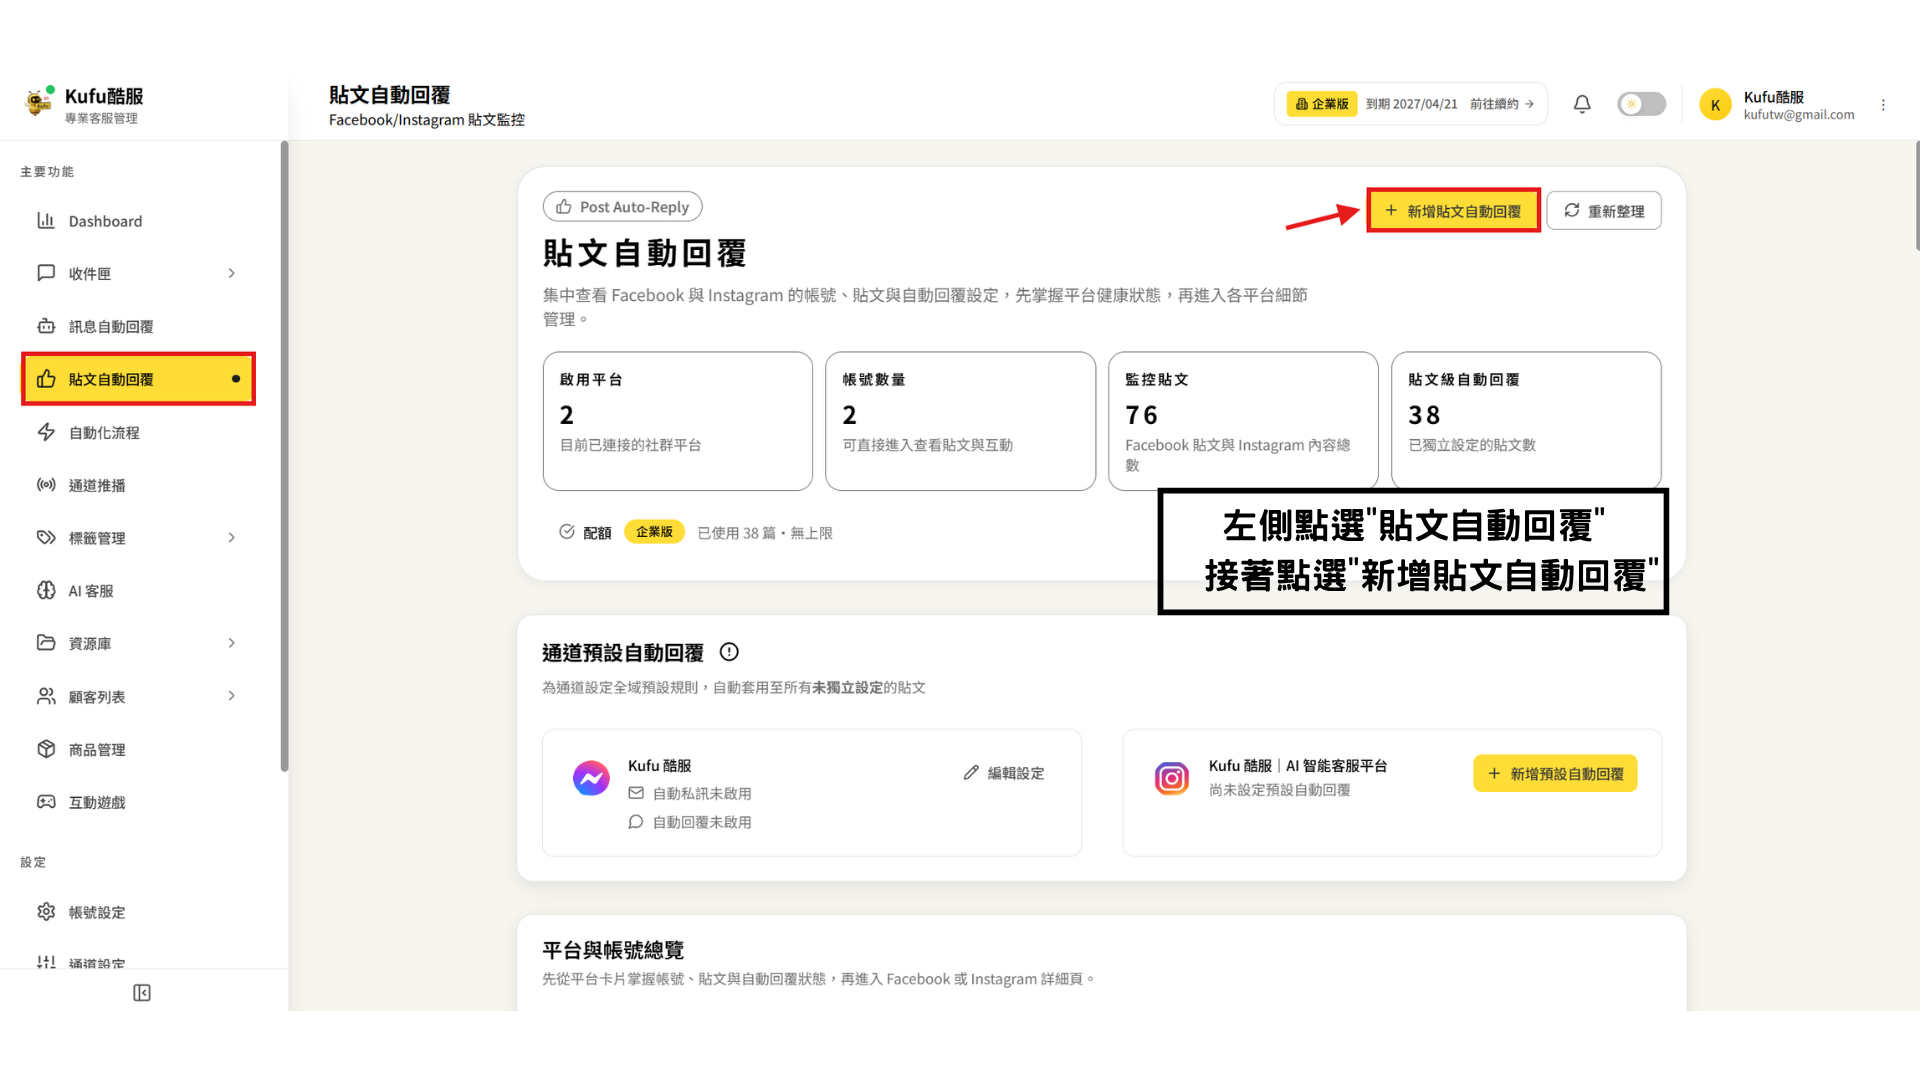Click the 資源庫 folder icon
1920x1080 pixels.
pyautogui.click(x=46, y=643)
